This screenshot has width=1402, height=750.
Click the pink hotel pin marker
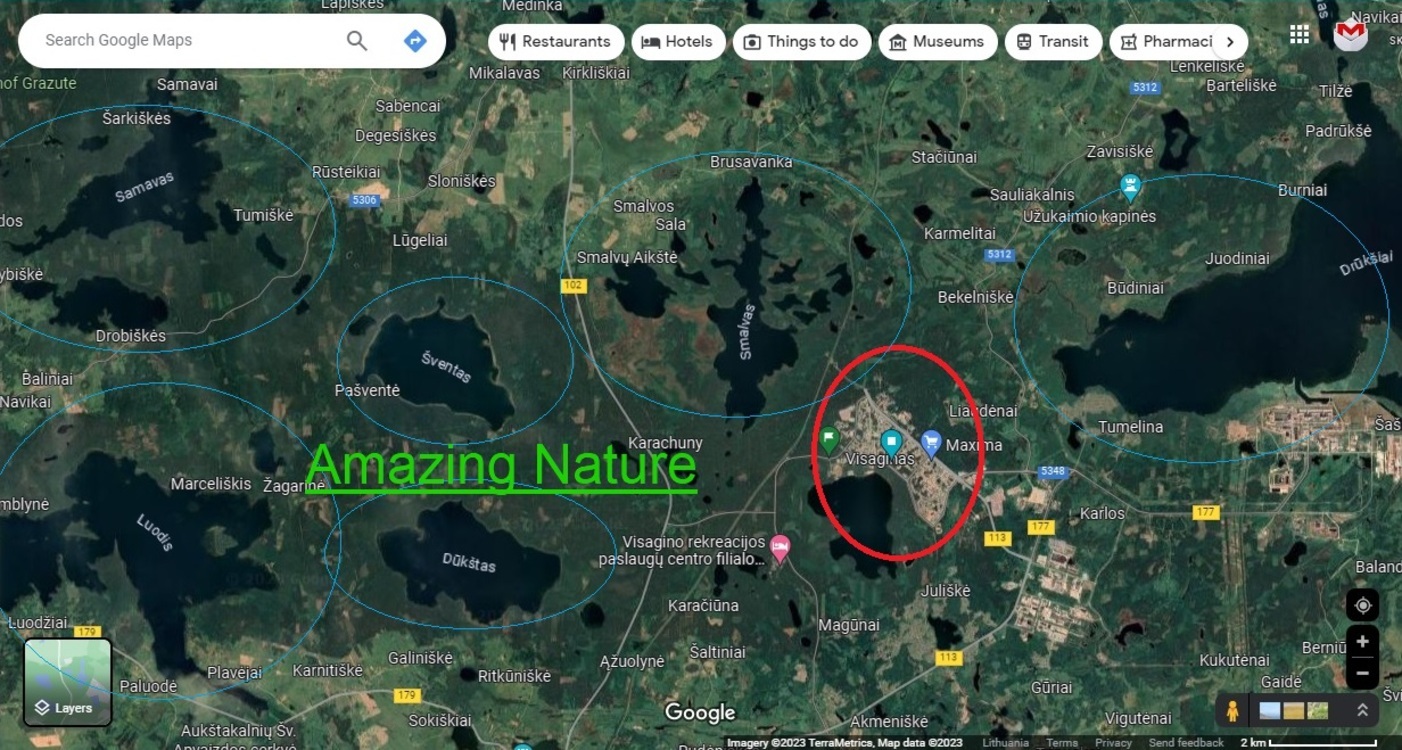(x=780, y=548)
